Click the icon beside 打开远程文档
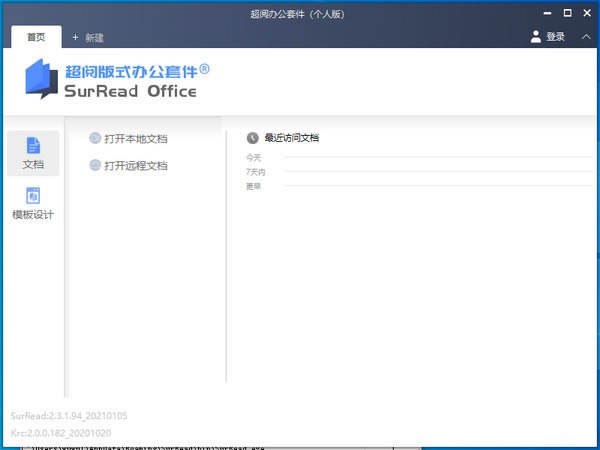Screen dimensions: 600x450 [95, 165]
